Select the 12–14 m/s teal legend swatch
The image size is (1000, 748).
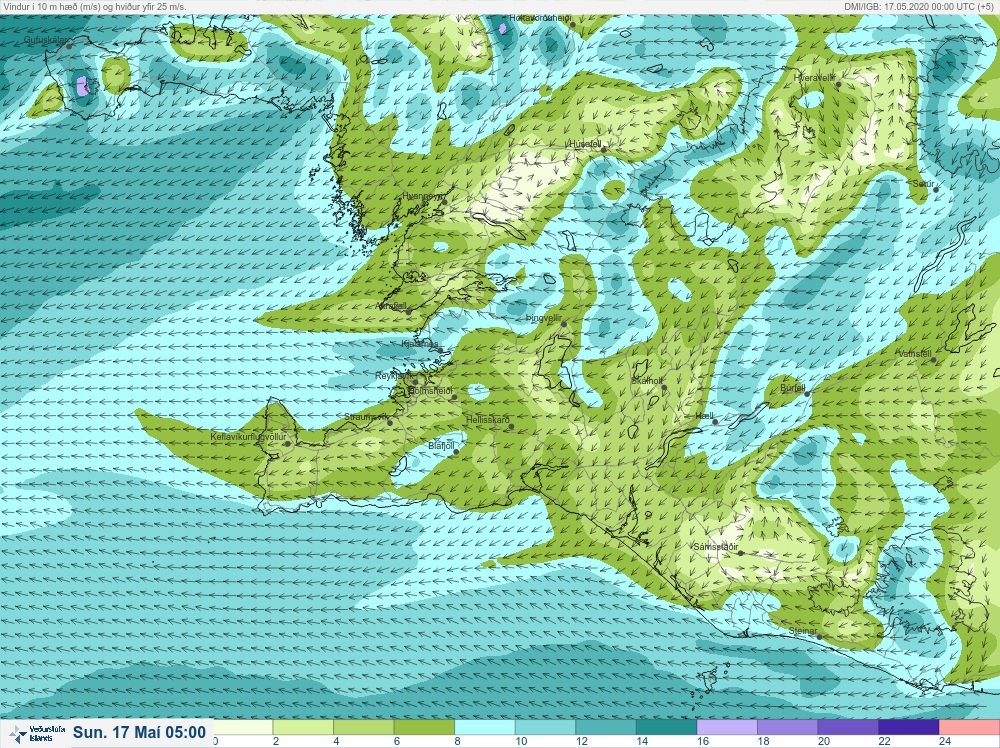606,727
